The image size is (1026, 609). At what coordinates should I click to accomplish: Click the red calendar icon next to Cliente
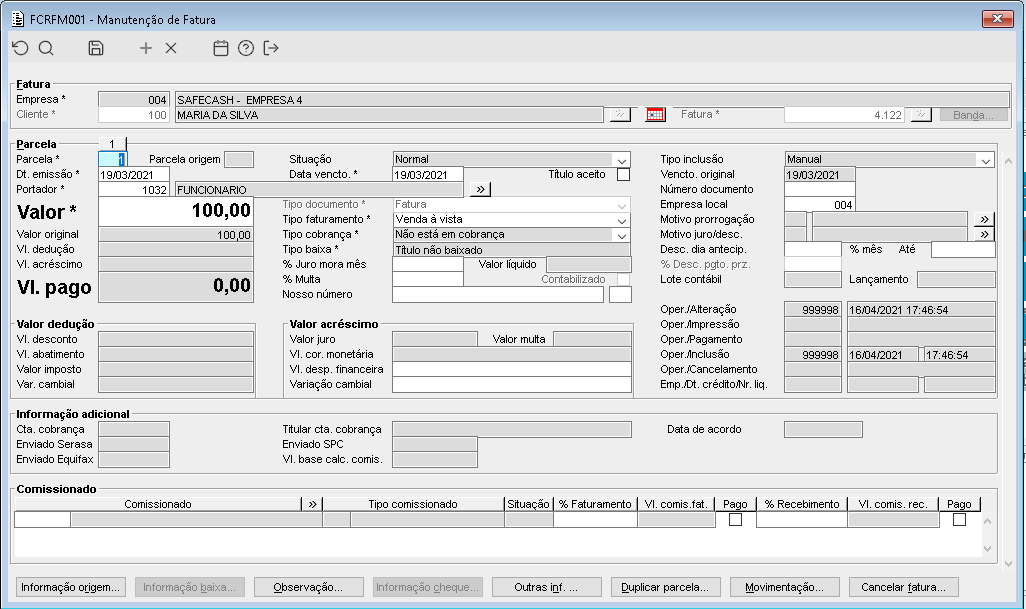click(655, 114)
